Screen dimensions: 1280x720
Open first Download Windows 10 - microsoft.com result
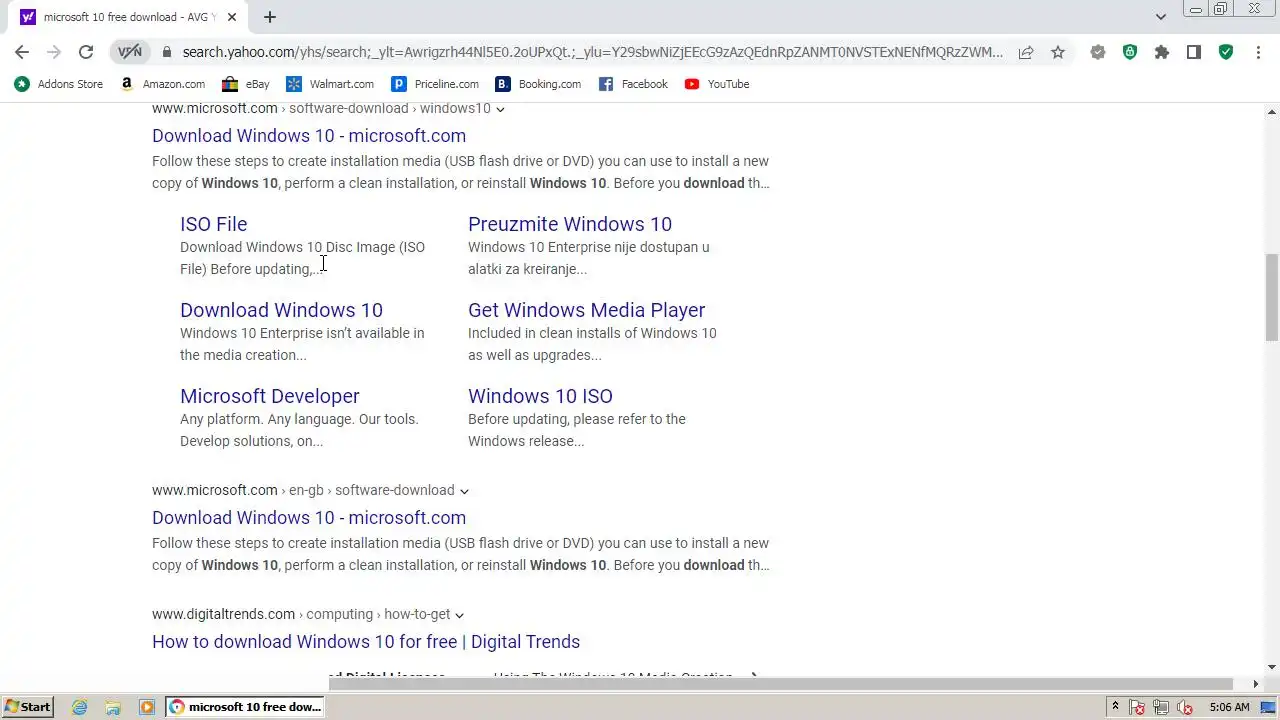point(309,136)
